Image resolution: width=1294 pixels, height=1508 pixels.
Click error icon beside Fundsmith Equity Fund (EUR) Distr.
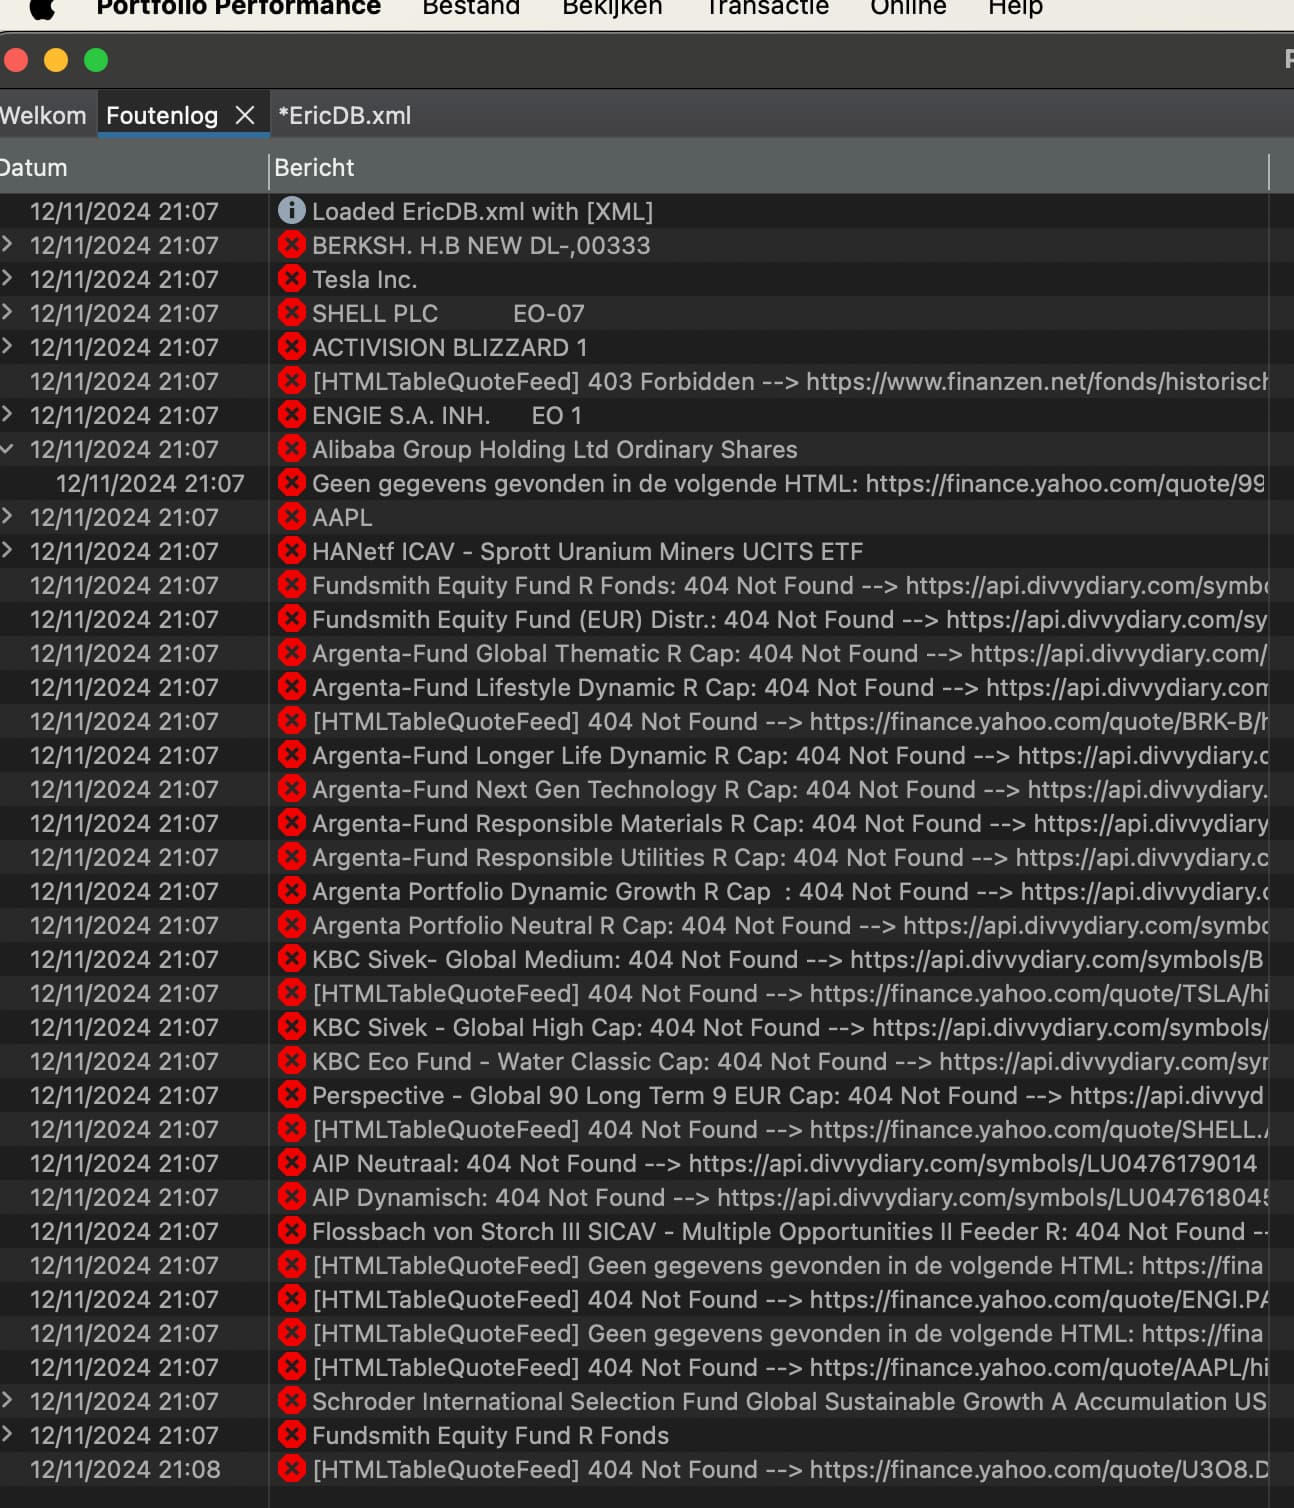point(291,618)
